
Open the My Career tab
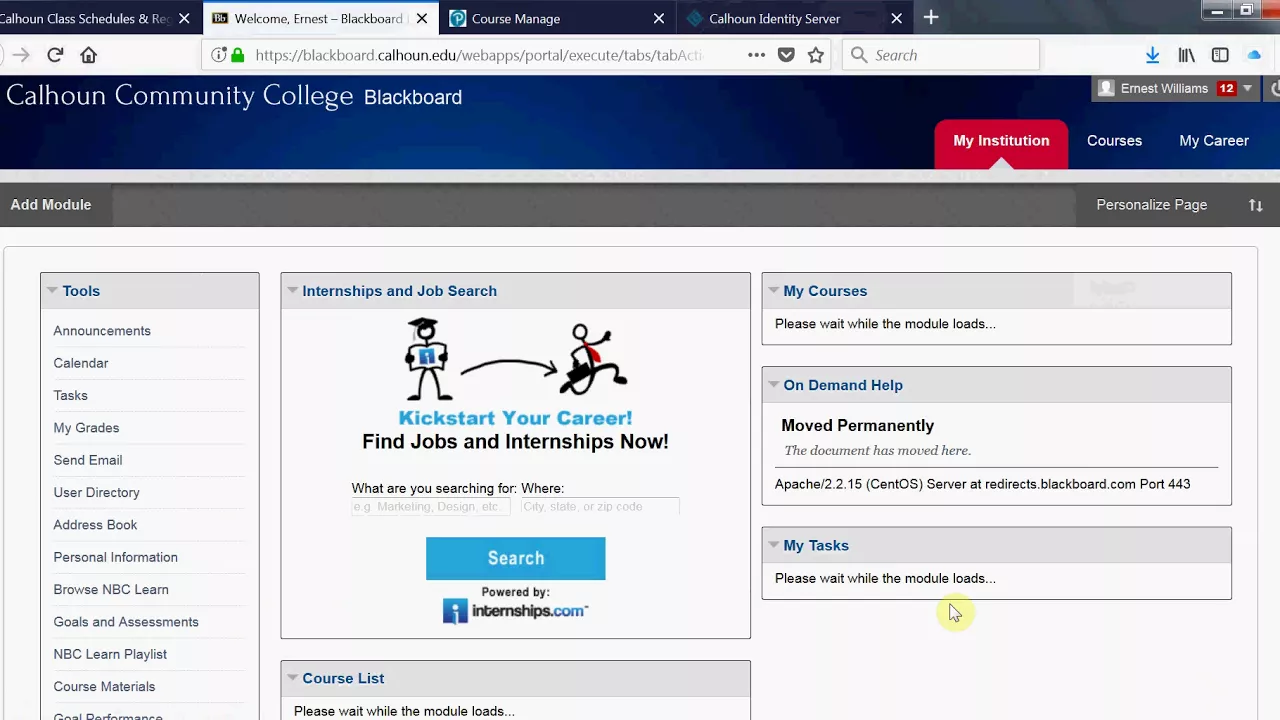[x=1214, y=141]
